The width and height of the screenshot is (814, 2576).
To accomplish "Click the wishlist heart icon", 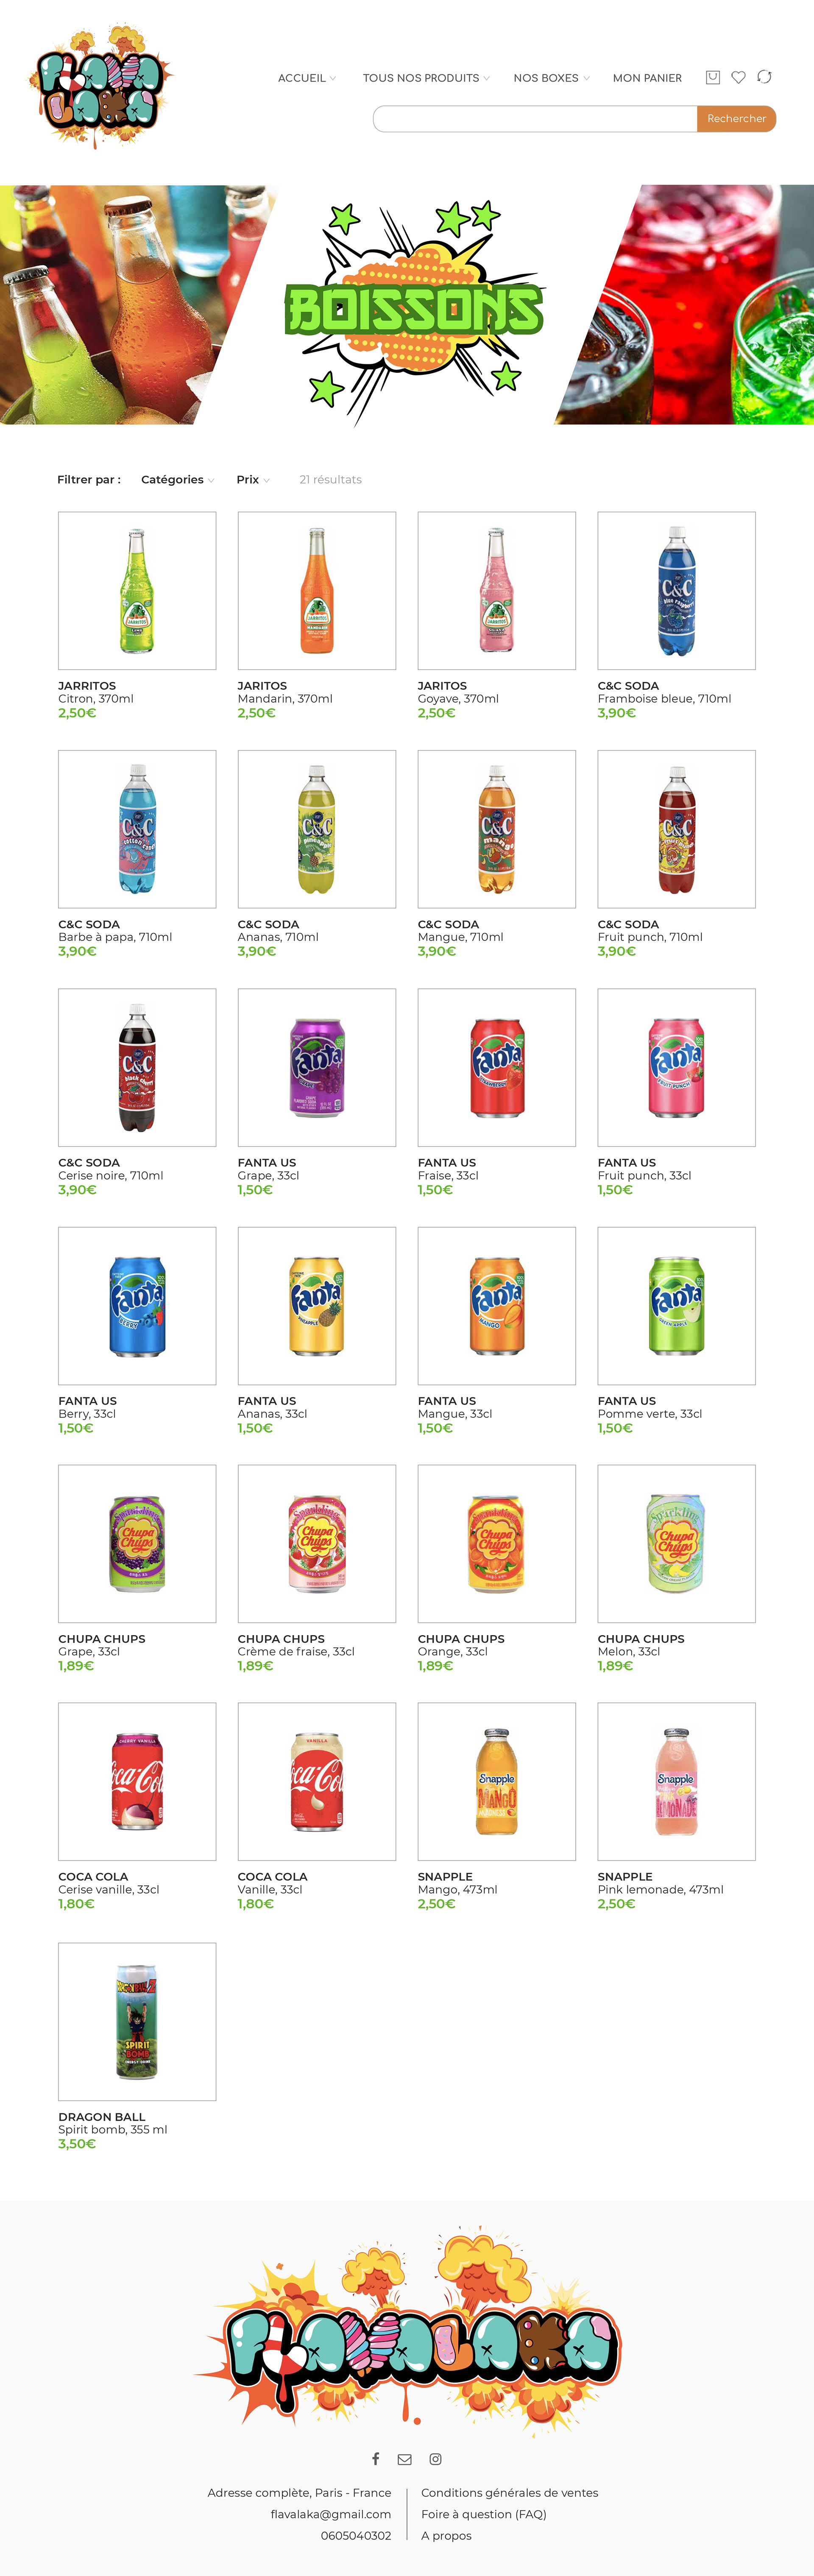I will click(738, 77).
